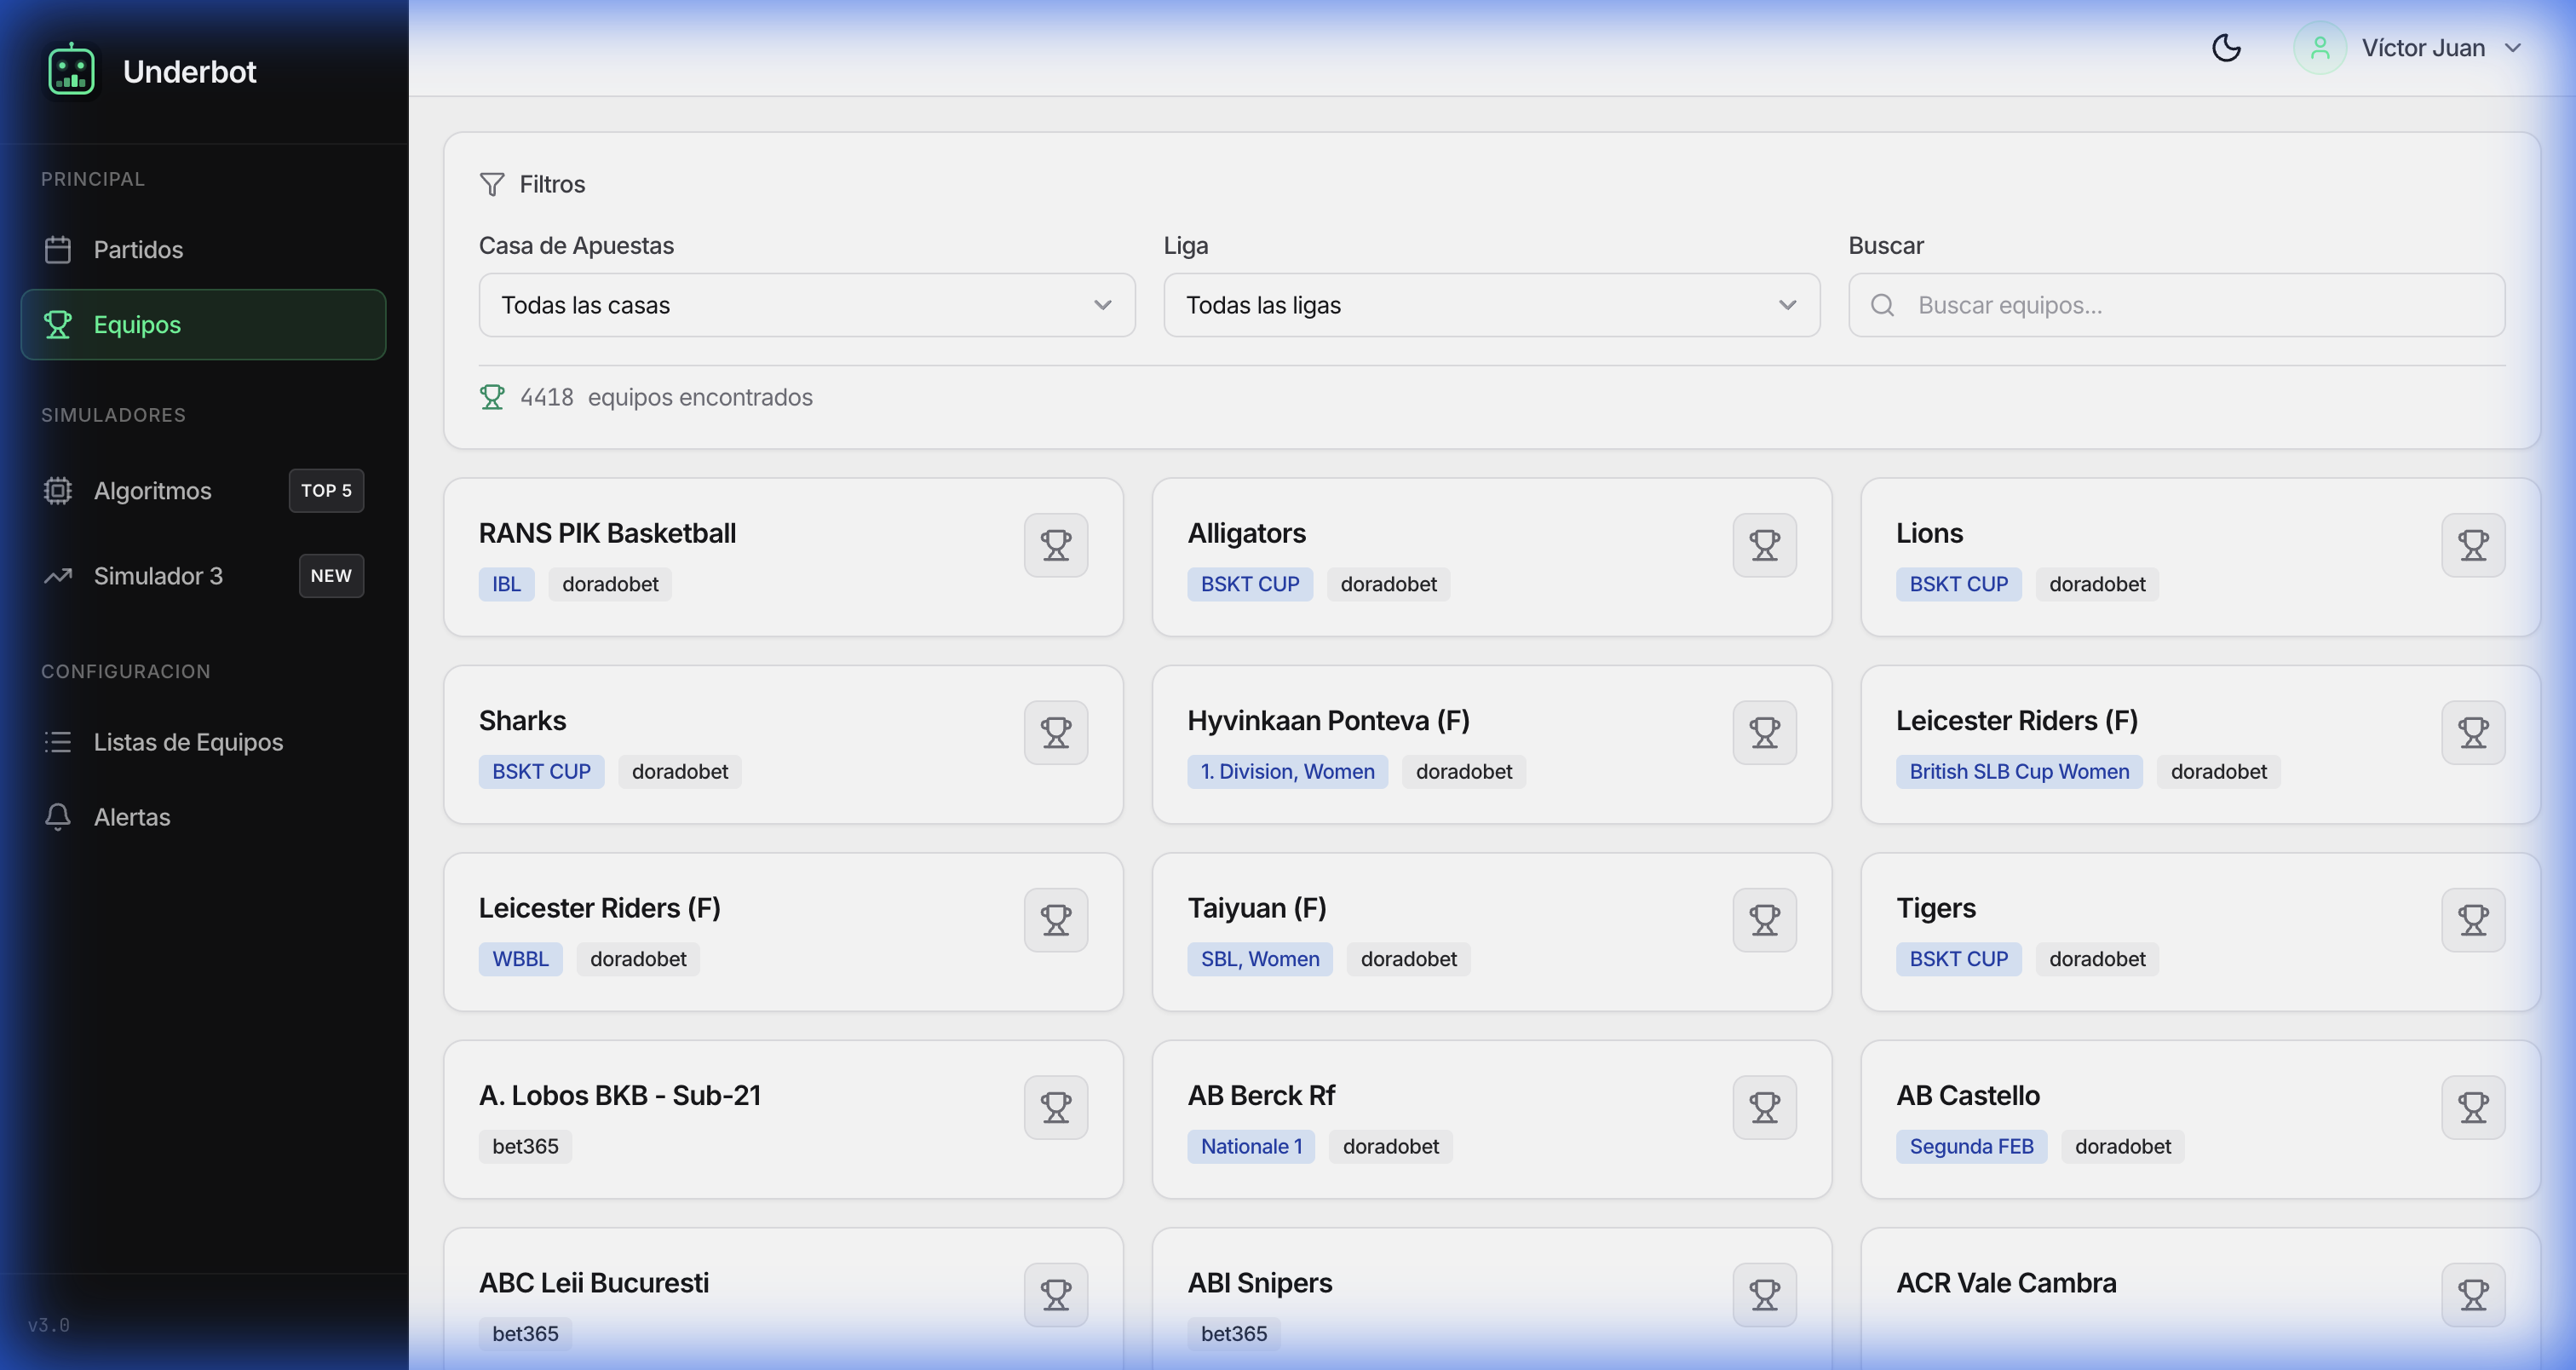
Task: Click the Equipos trophy icon in sidebar
Action: (x=57, y=324)
